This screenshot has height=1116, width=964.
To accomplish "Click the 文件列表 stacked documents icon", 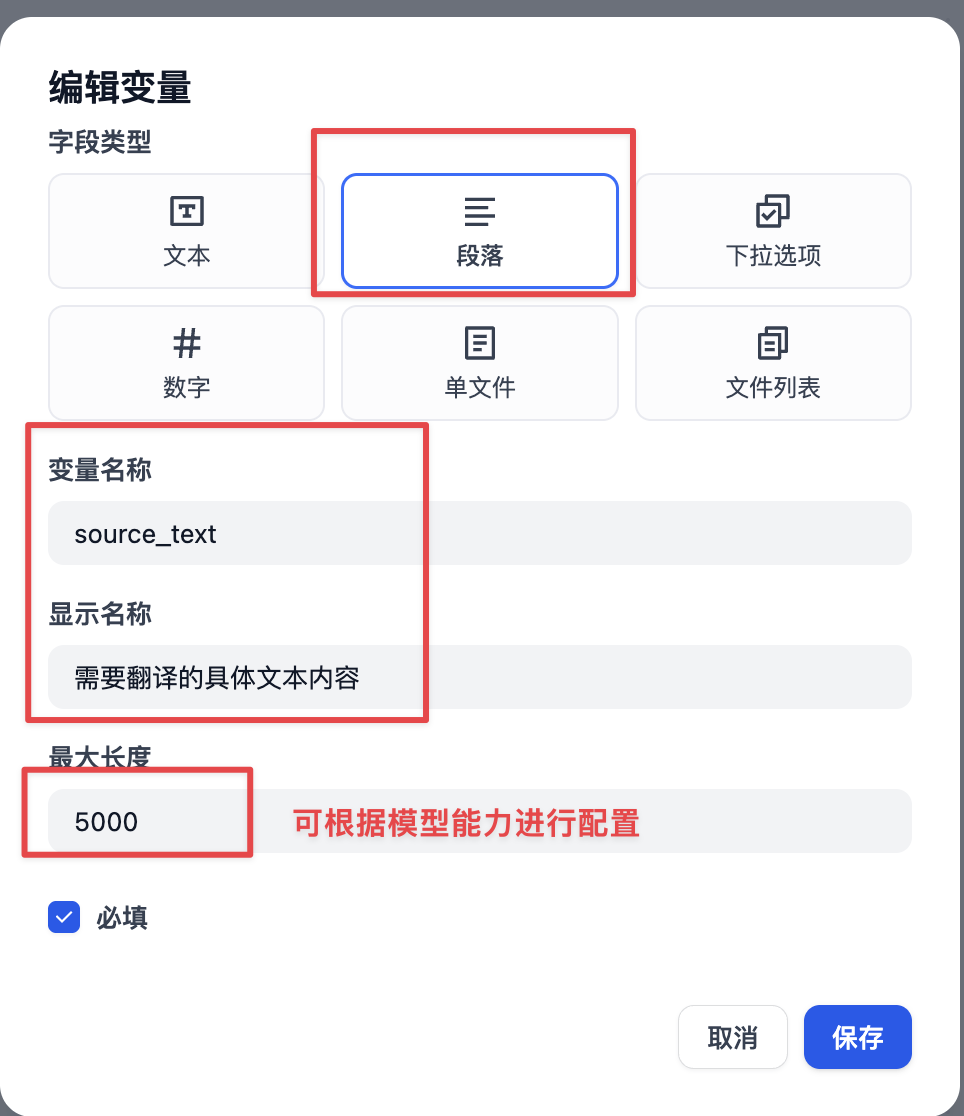I will [772, 343].
